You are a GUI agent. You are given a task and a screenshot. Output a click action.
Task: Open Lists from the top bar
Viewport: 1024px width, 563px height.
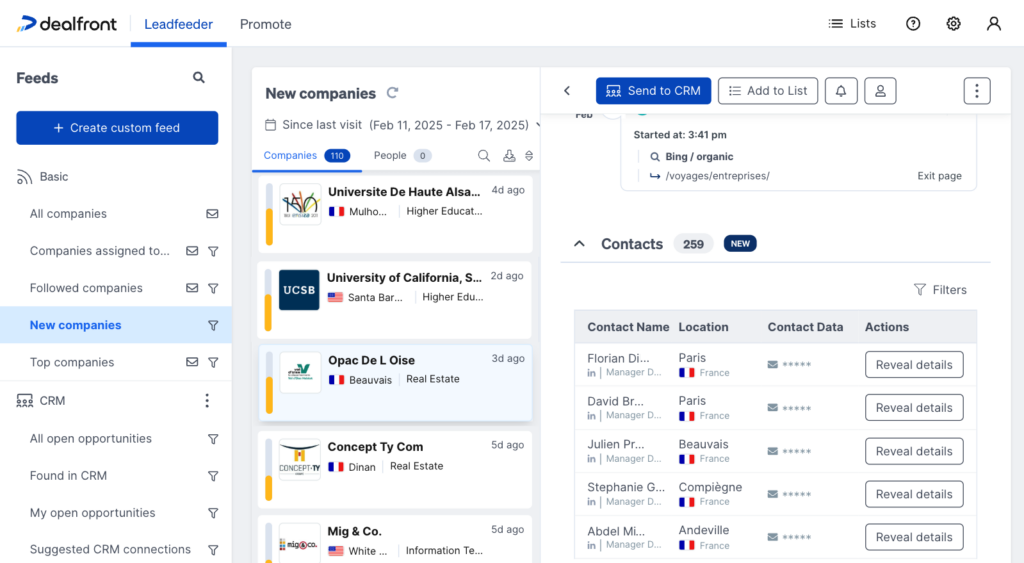(x=852, y=24)
